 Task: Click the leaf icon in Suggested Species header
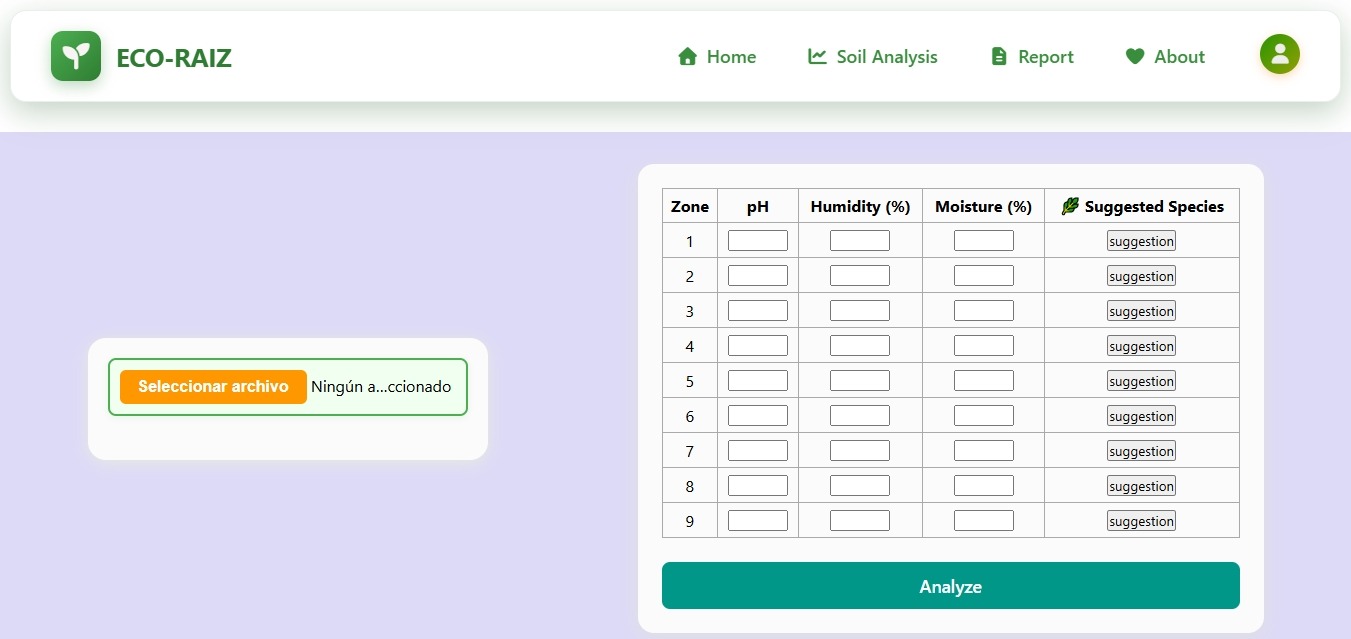click(x=1068, y=205)
